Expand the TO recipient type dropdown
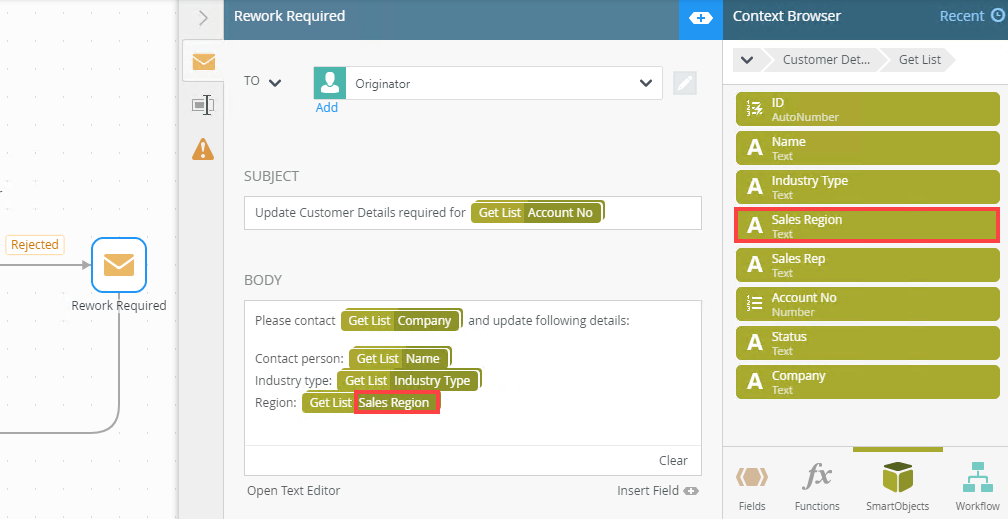Screen dimensions: 1008x519 point(263,82)
